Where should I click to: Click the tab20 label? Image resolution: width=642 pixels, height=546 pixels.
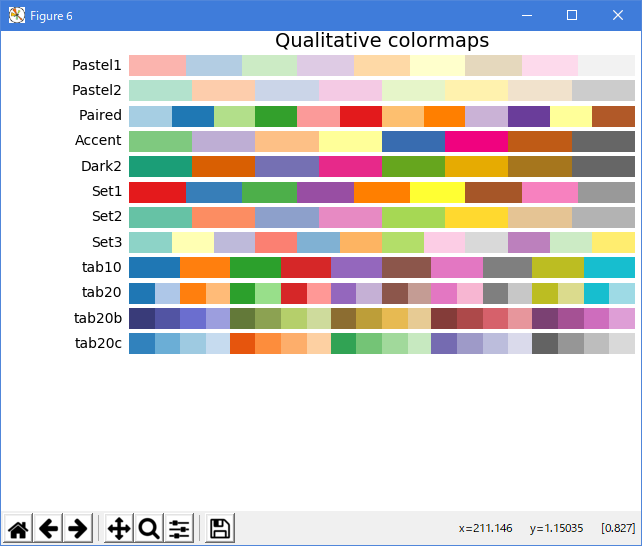pyautogui.click(x=102, y=292)
